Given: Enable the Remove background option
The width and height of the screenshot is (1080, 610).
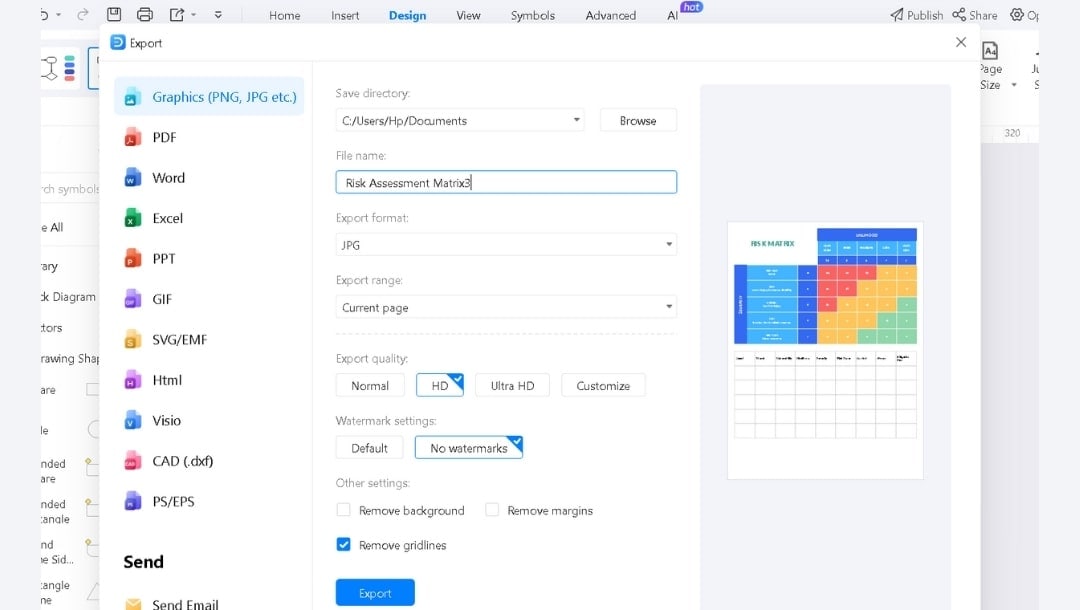Looking at the screenshot, I should tap(344, 510).
